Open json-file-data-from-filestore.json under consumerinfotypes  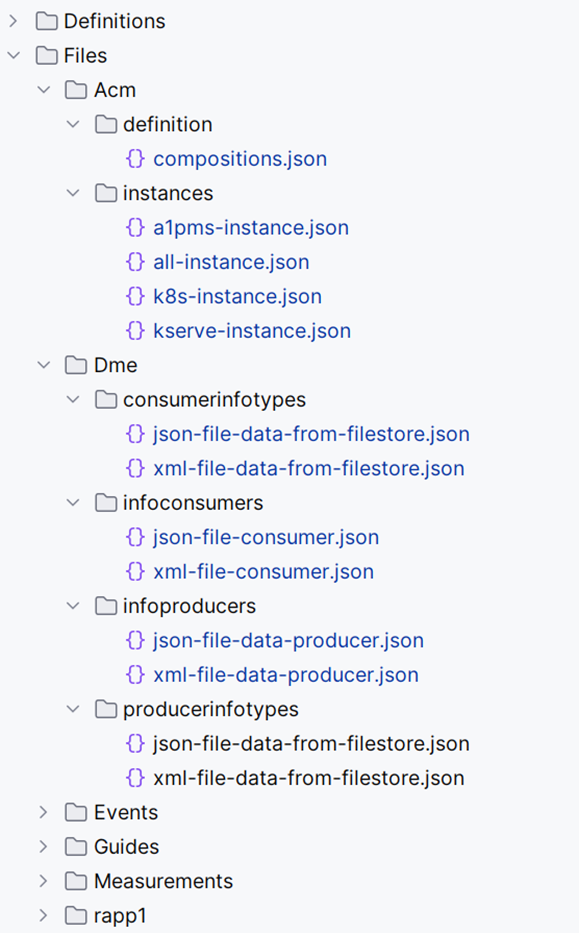(x=312, y=433)
